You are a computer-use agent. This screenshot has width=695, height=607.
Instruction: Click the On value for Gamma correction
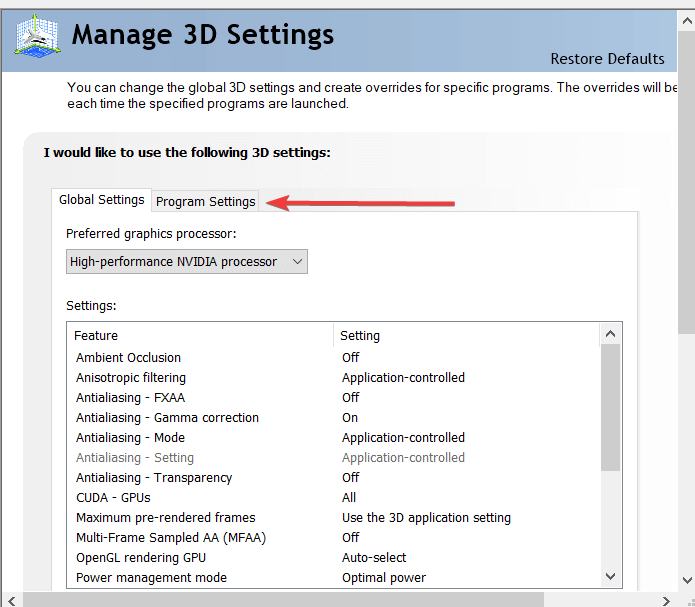coord(350,417)
